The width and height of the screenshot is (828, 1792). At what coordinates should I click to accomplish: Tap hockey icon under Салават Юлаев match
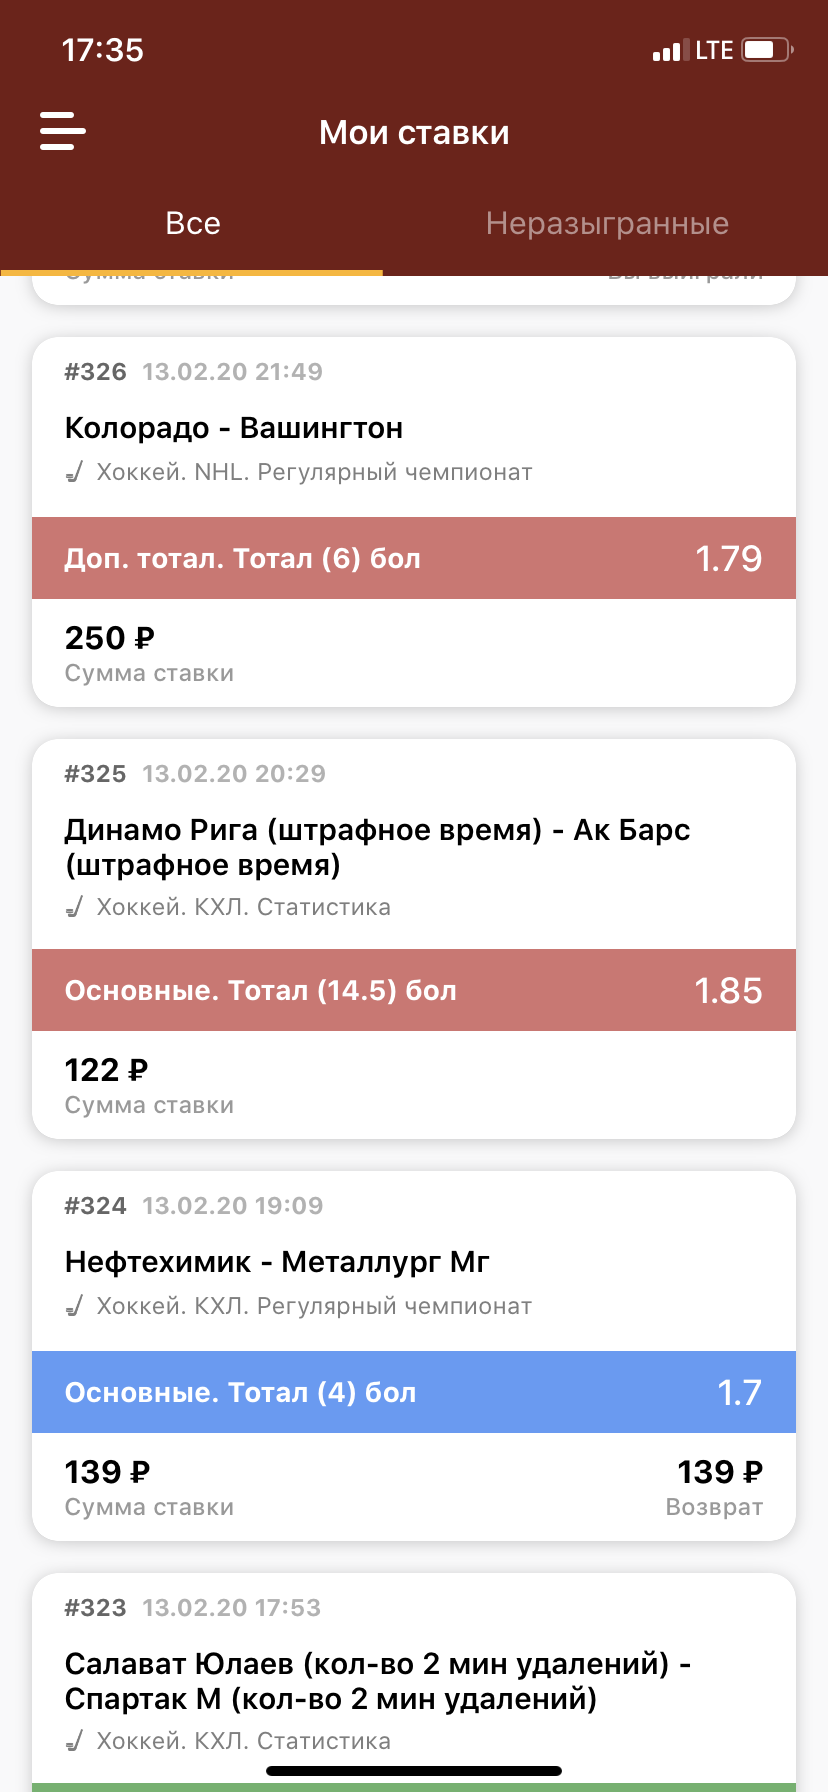(x=74, y=1741)
